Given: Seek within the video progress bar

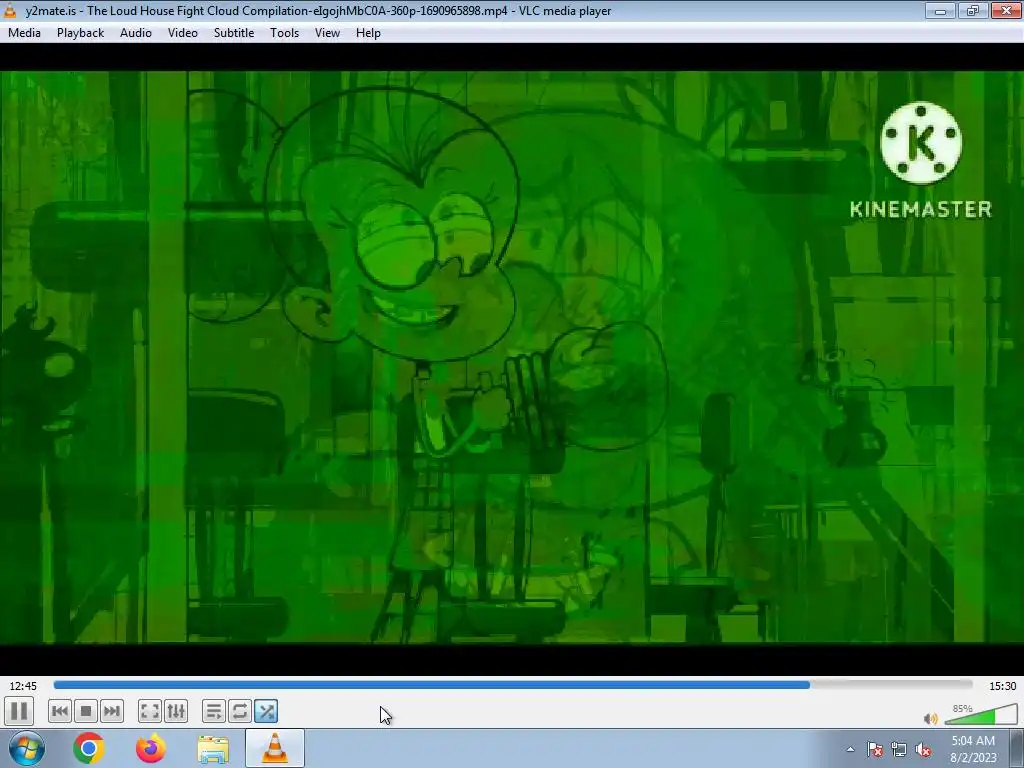Looking at the screenshot, I should pos(513,685).
